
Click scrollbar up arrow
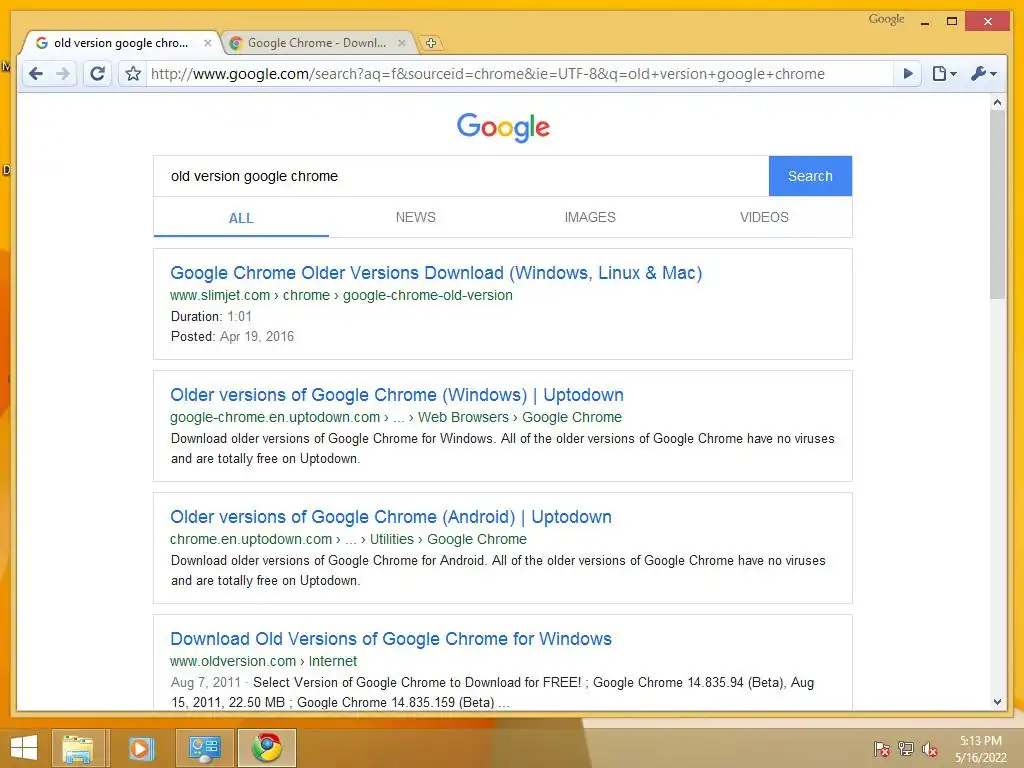(x=997, y=103)
